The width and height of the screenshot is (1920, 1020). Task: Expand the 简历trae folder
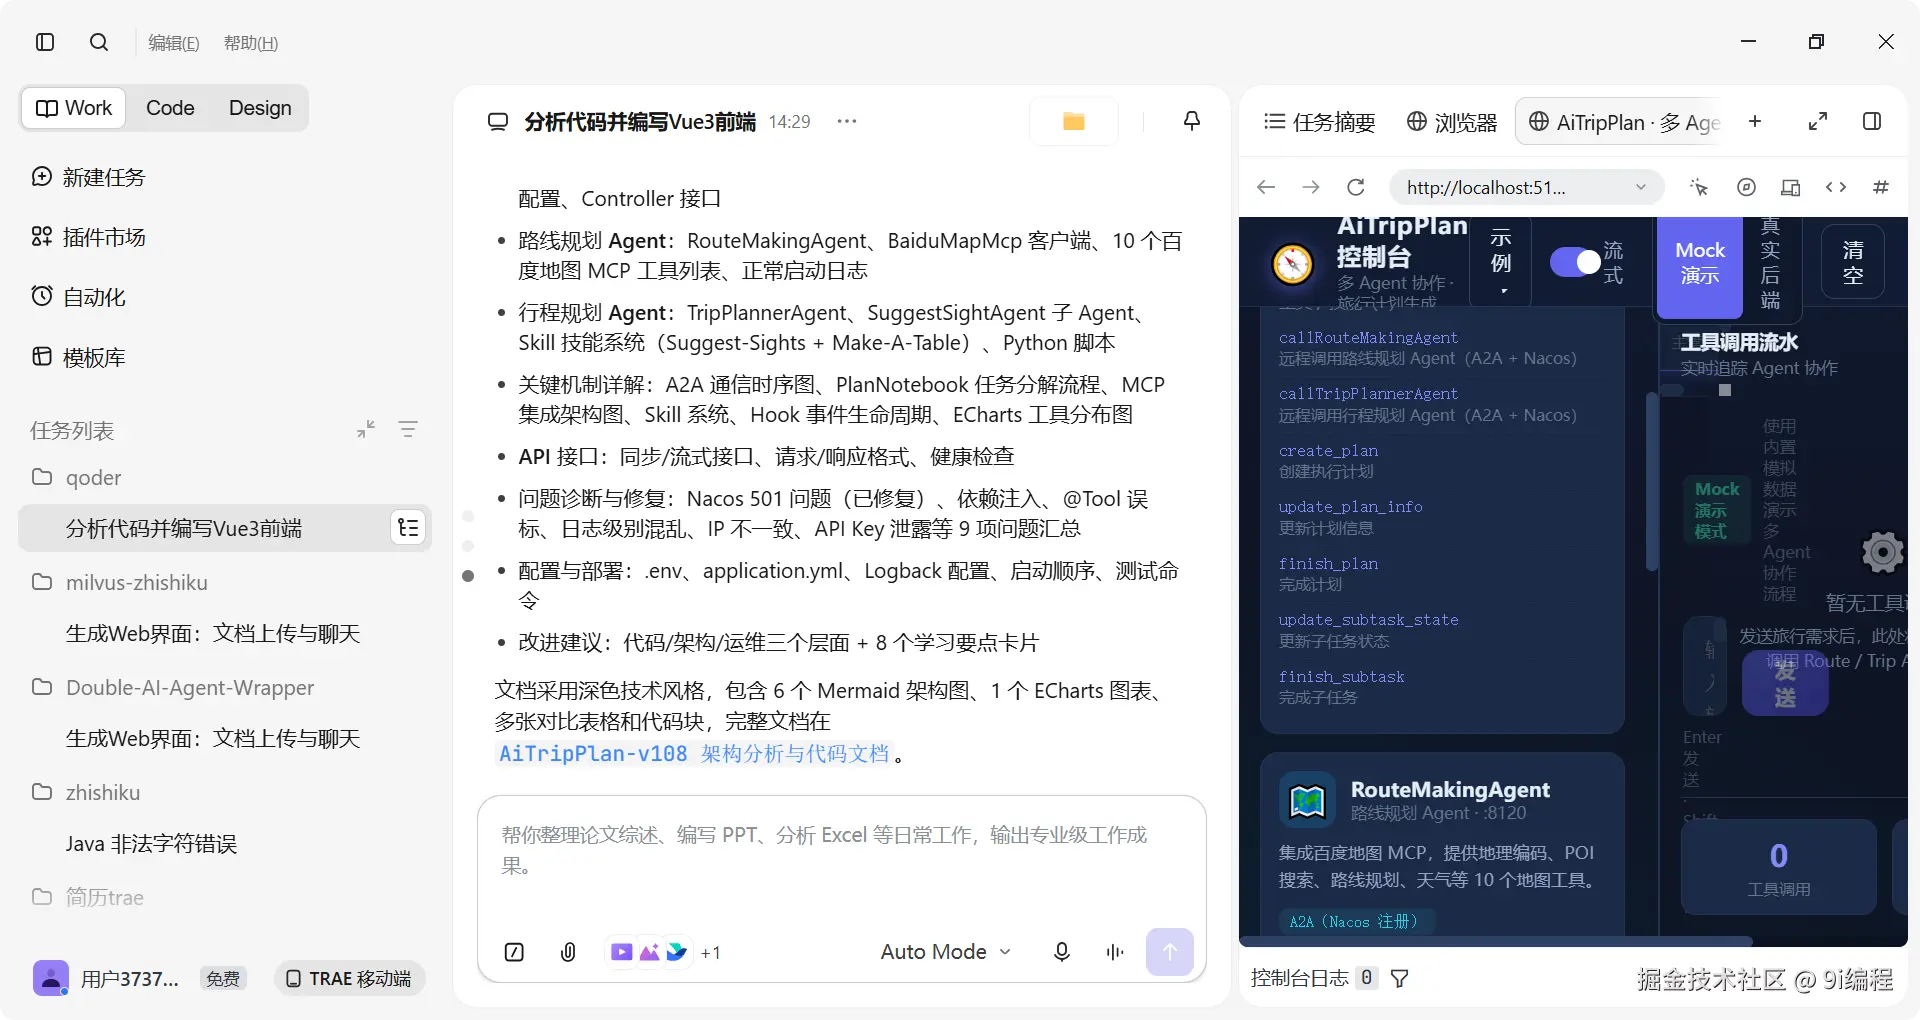pos(88,897)
